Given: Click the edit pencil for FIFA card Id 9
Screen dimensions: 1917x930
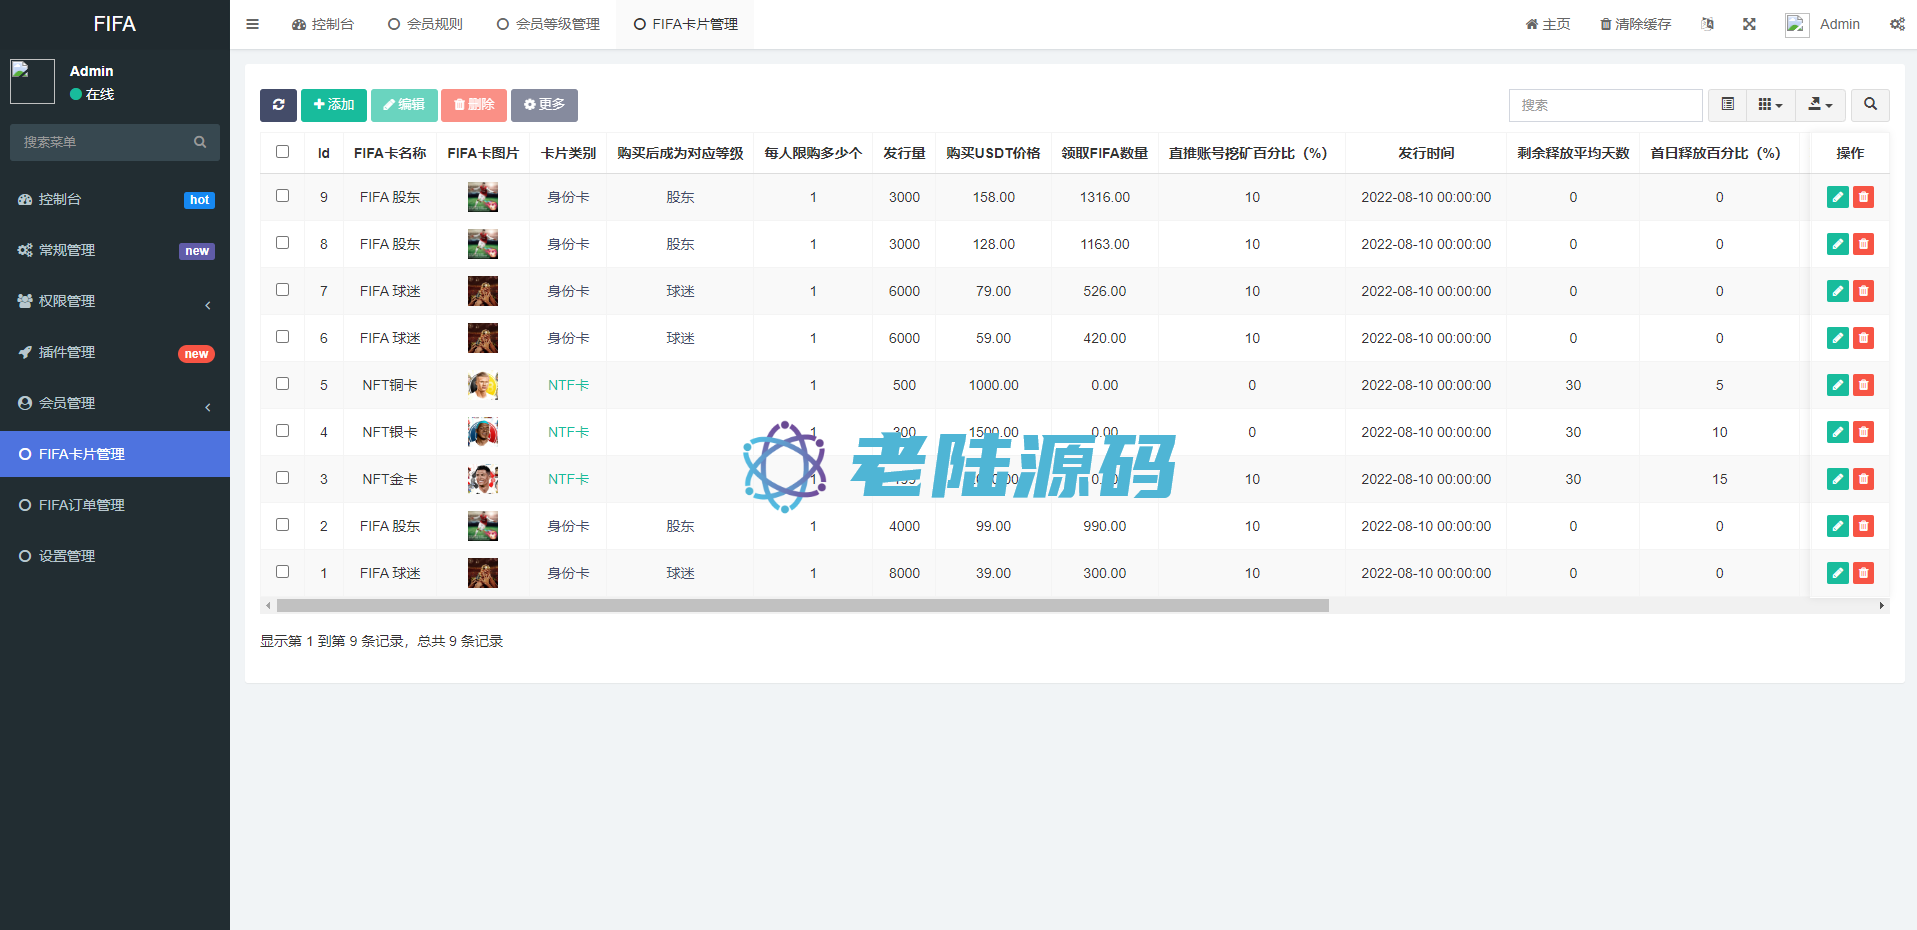Looking at the screenshot, I should tap(1837, 197).
